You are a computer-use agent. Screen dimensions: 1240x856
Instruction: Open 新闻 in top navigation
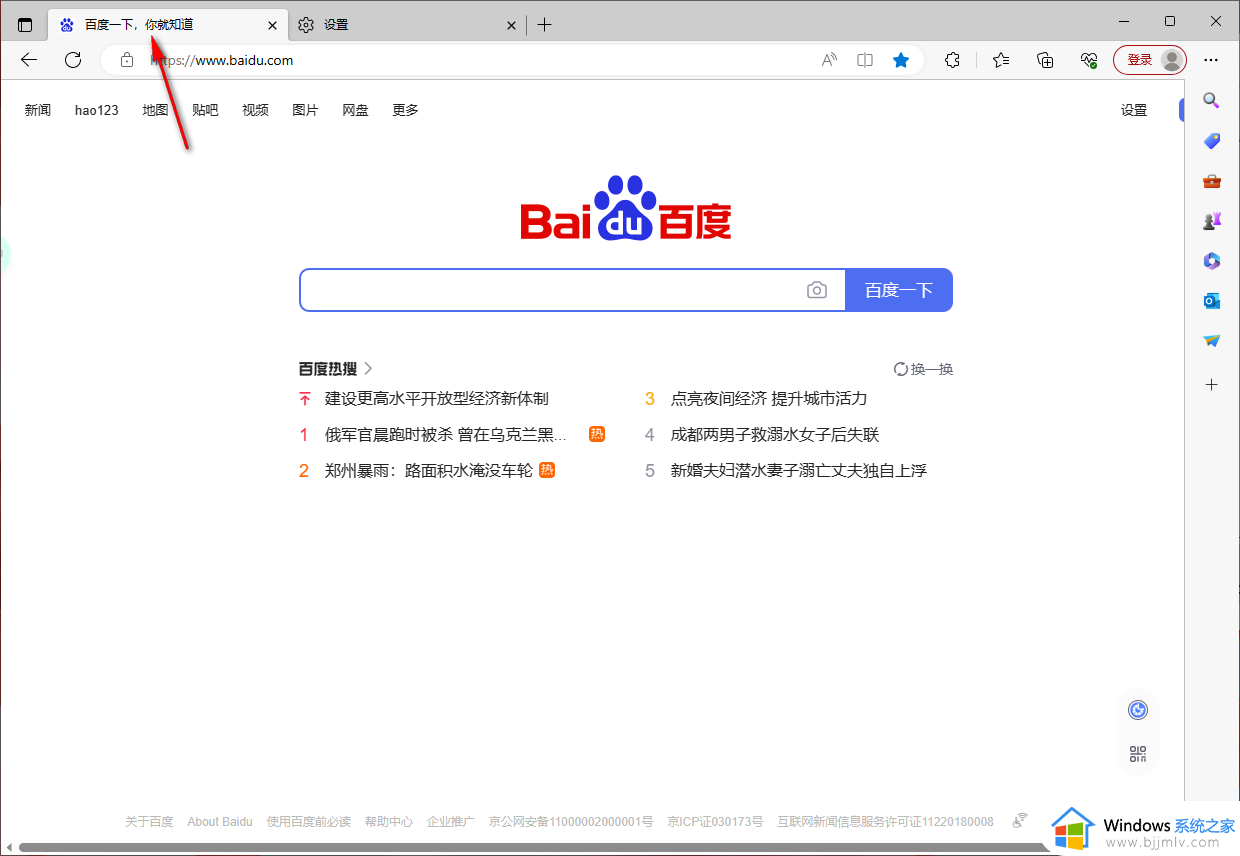38,110
